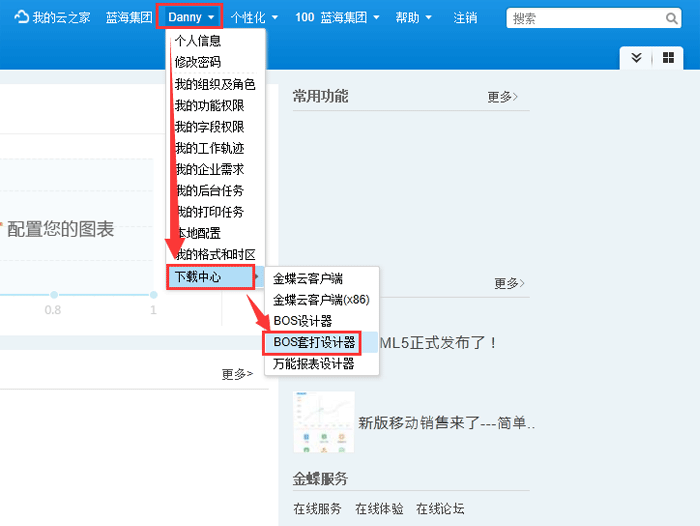Click 在线体验 link
The height and width of the screenshot is (526, 700).
click(379, 509)
